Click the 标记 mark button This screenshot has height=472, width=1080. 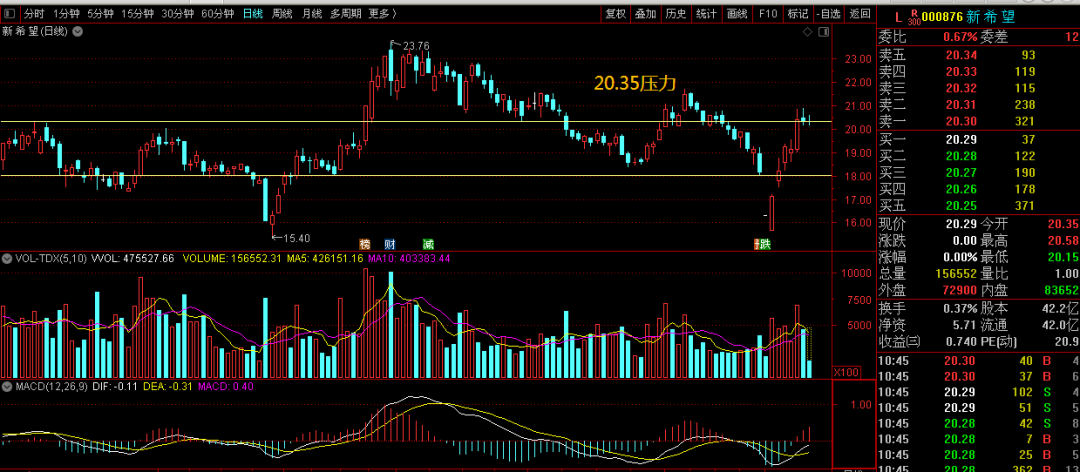coord(798,14)
